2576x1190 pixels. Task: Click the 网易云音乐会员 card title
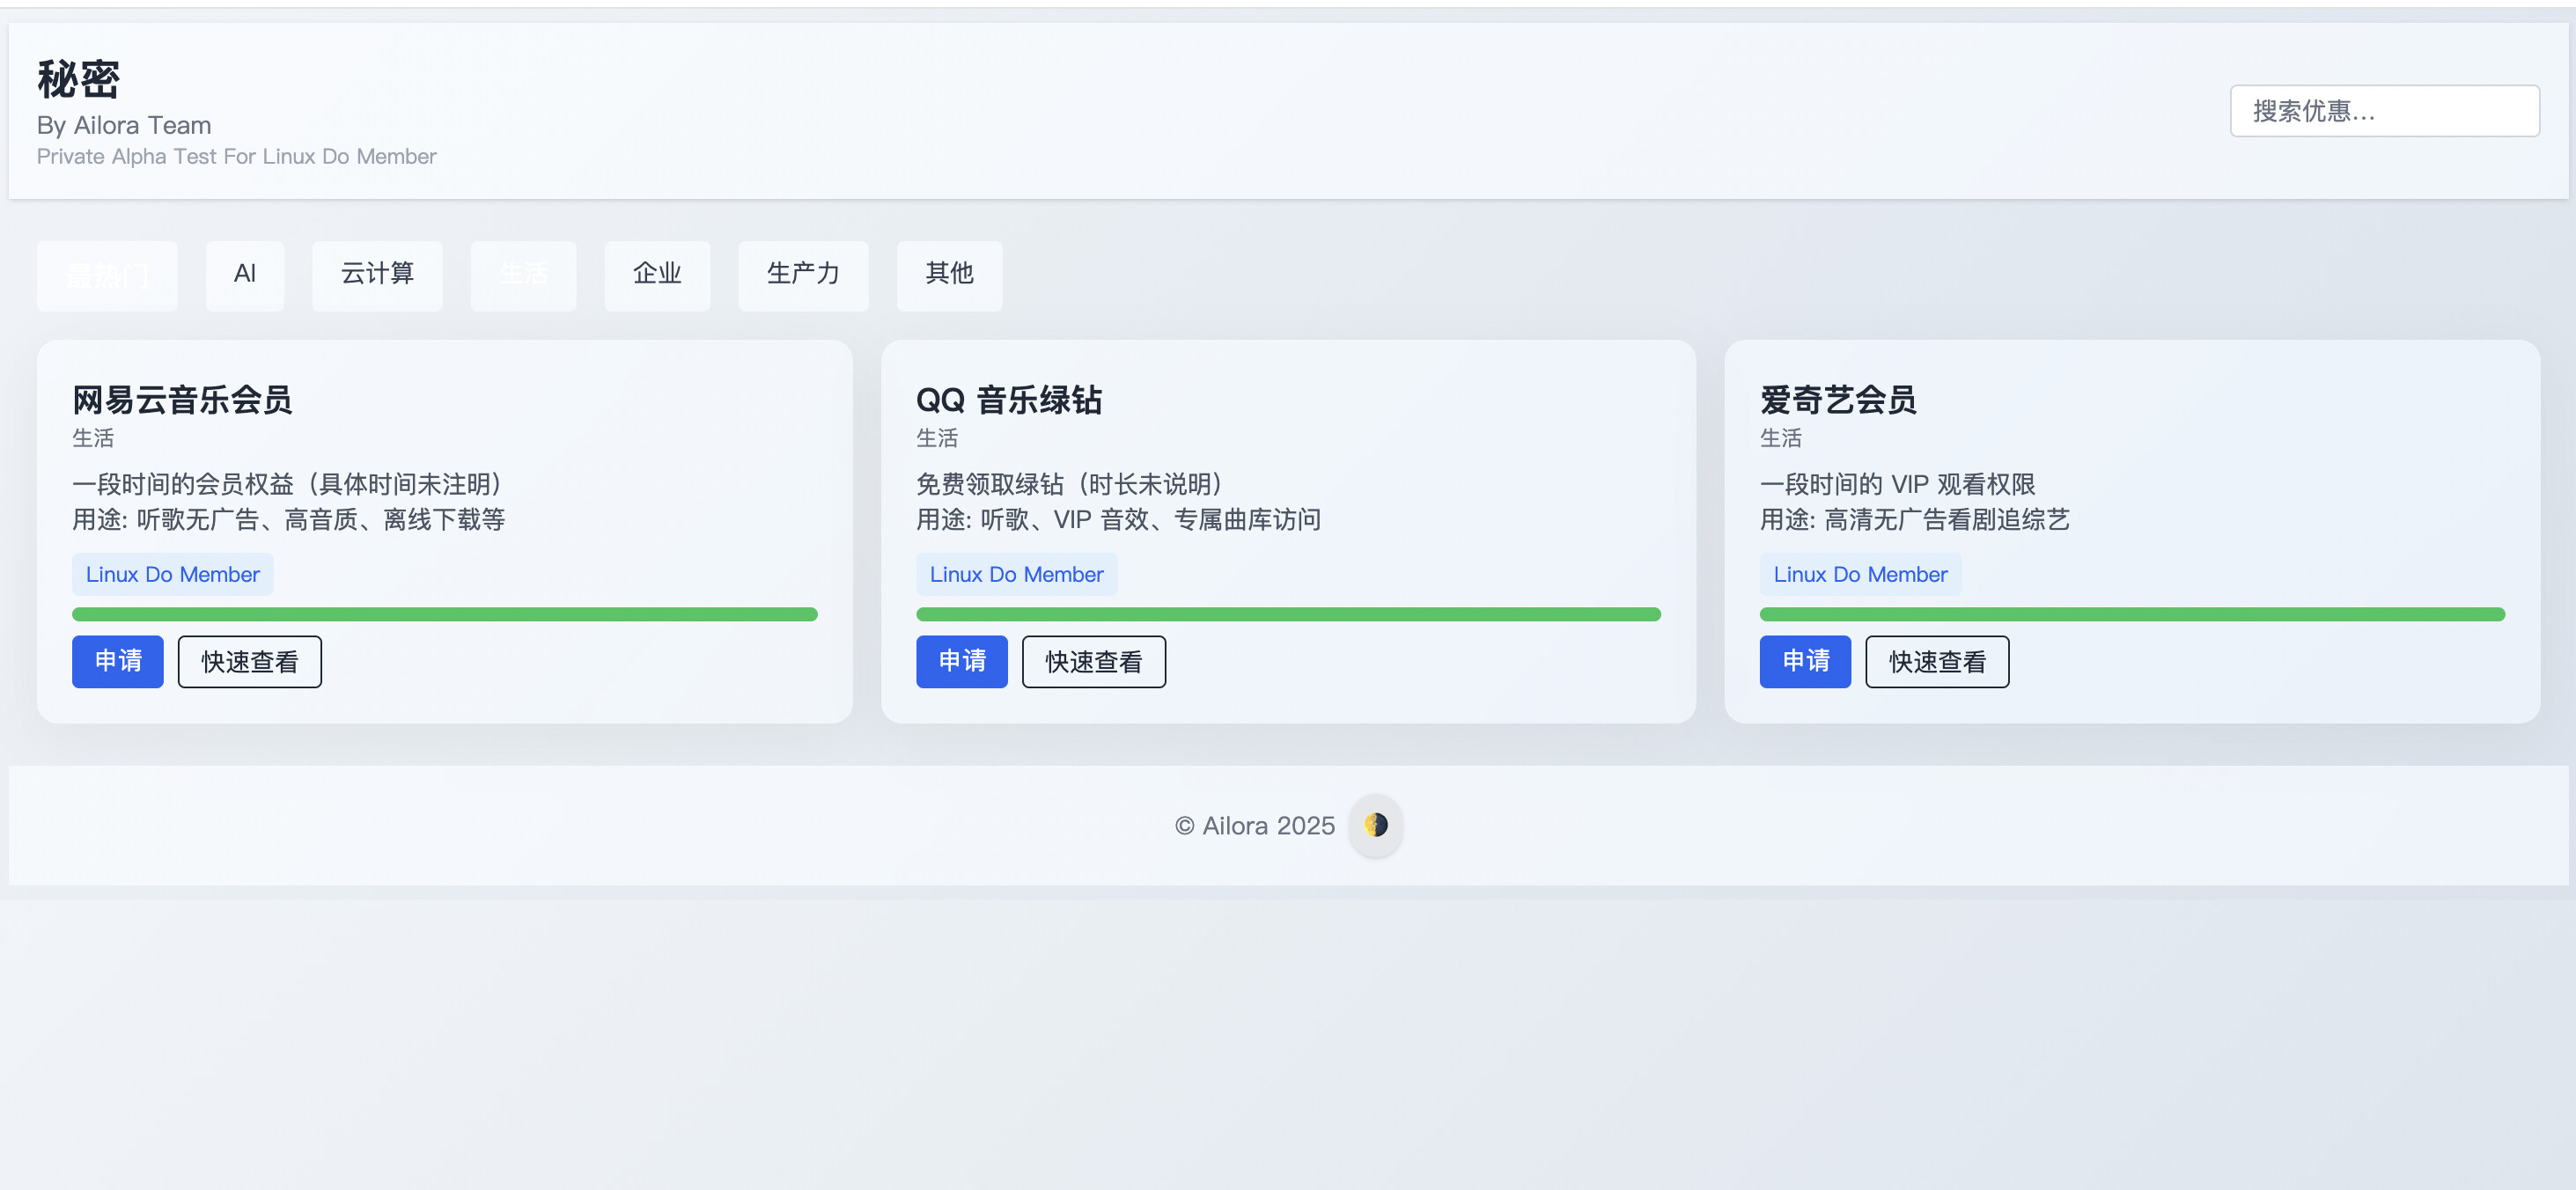tap(182, 400)
